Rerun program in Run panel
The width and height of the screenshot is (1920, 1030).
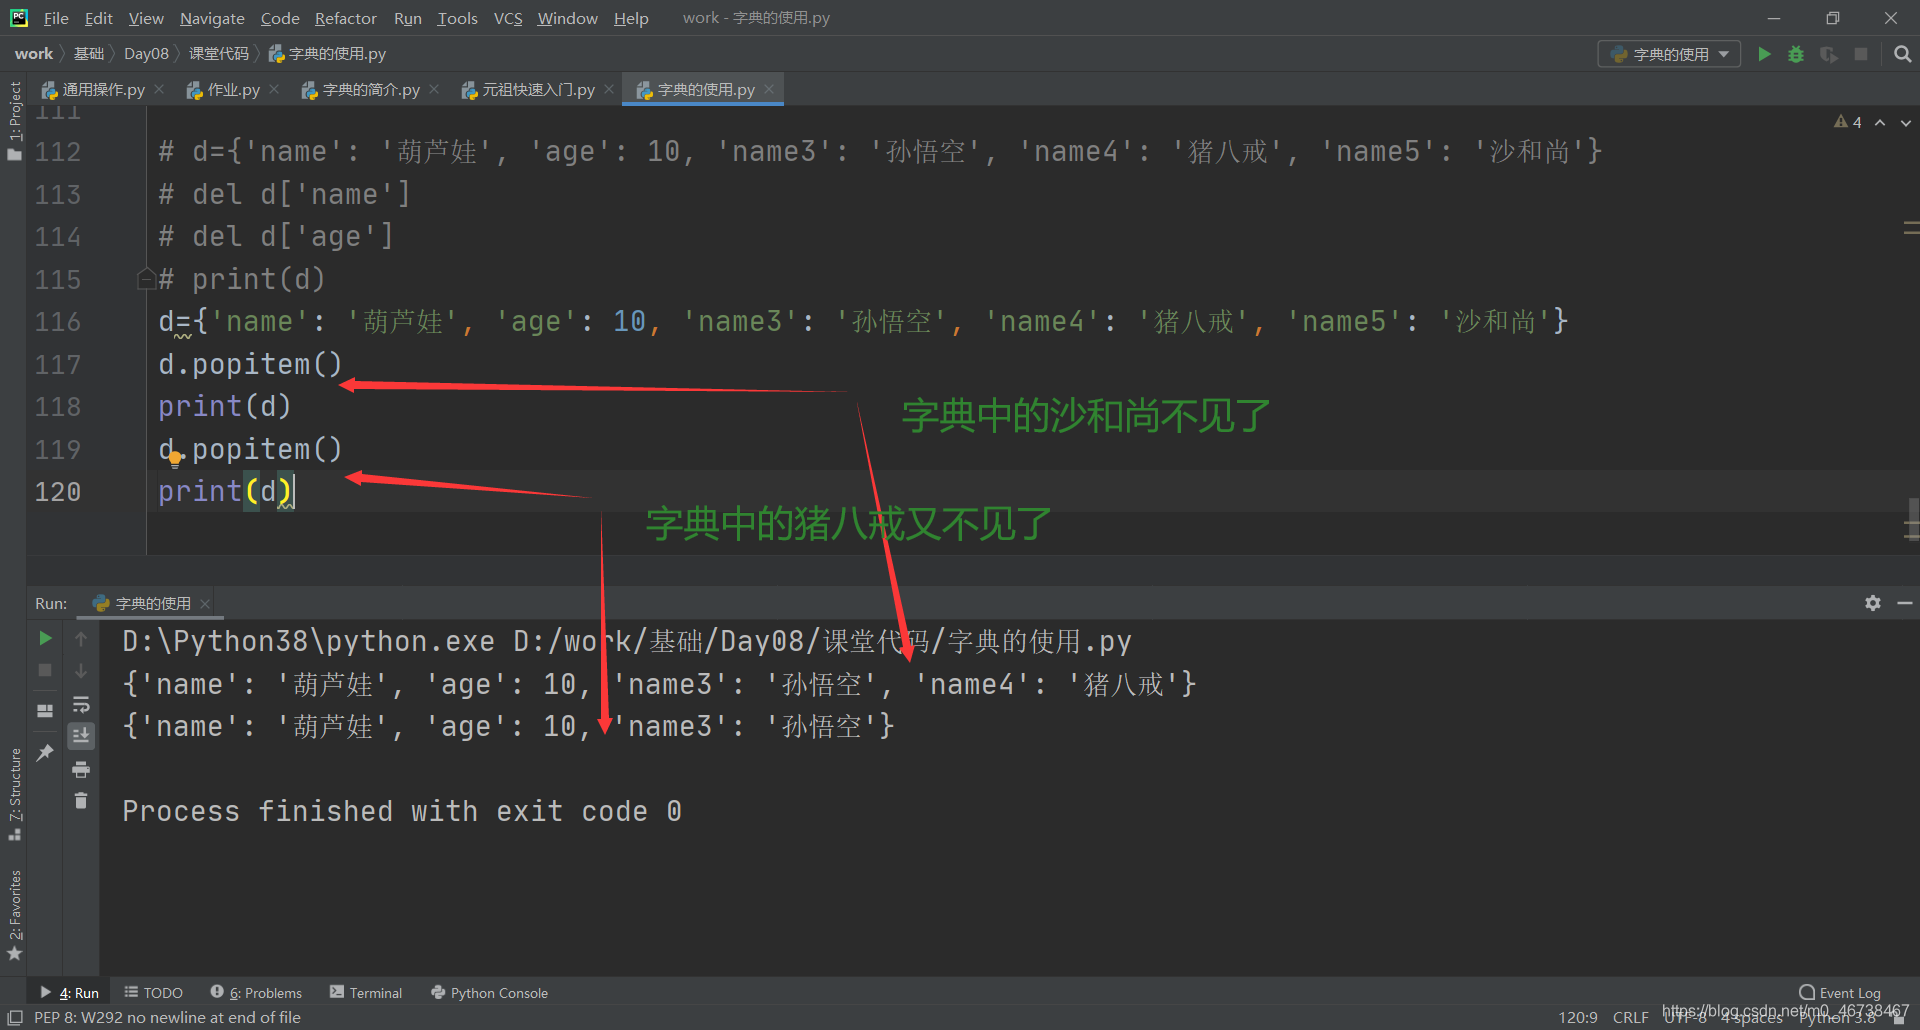tap(45, 638)
